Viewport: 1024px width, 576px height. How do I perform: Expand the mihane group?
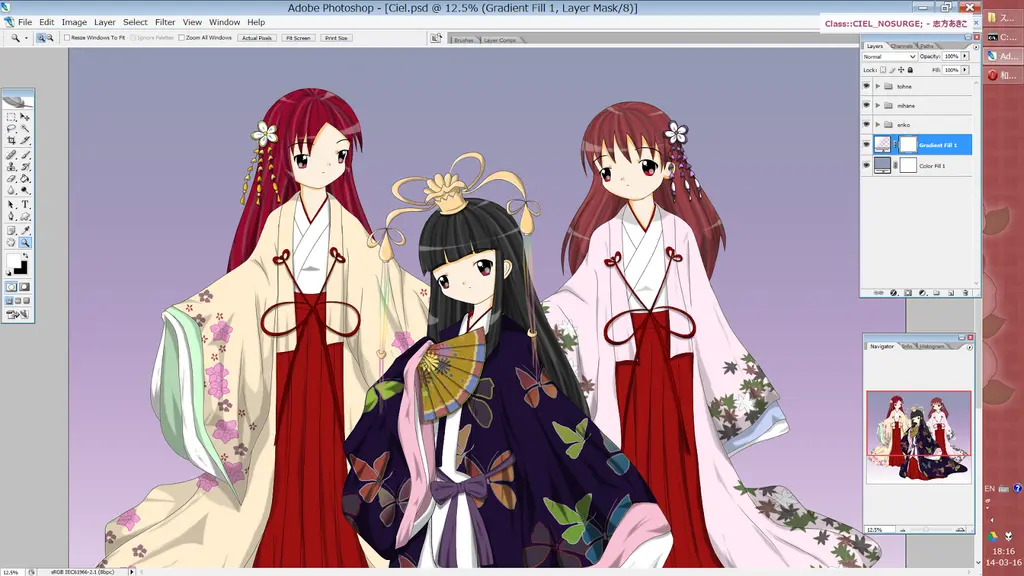point(878,105)
